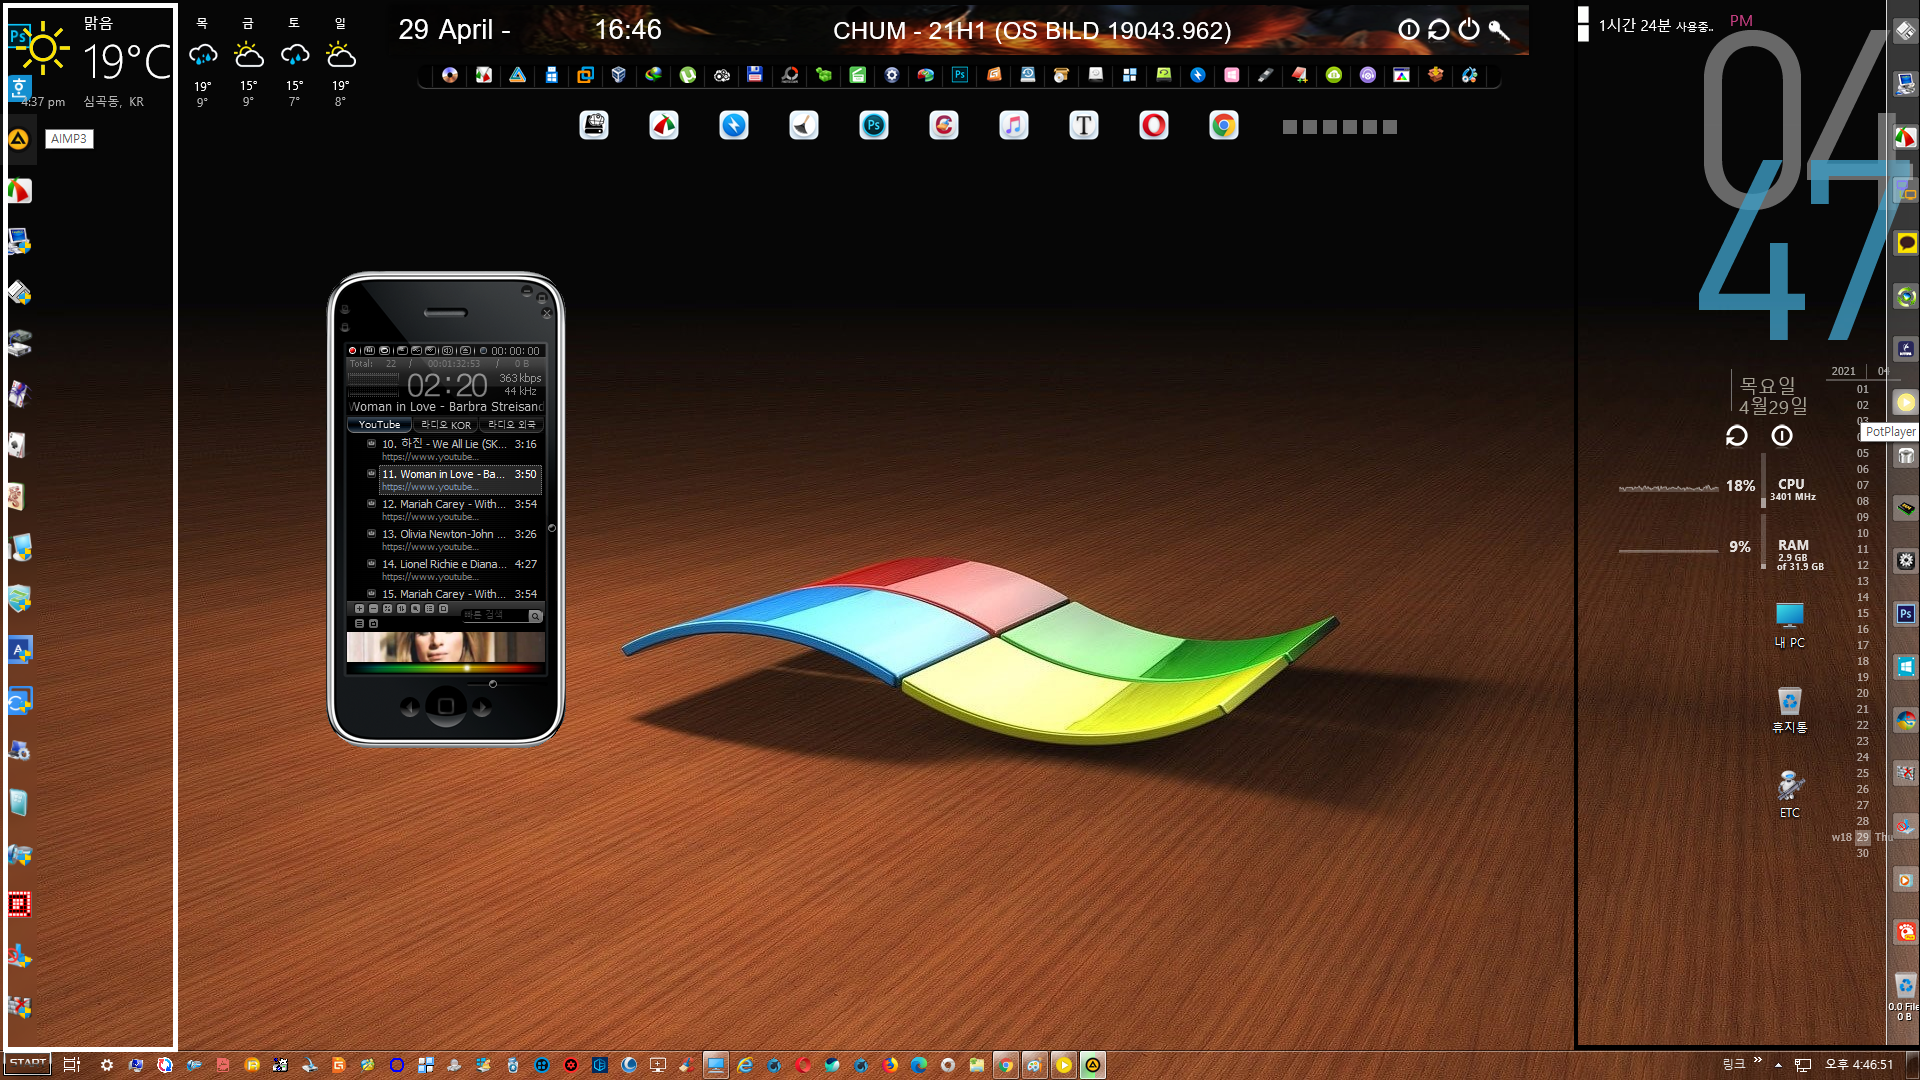Click the floppy disk icon in launcher bar
The height and width of the screenshot is (1080, 1920).
coord(755,75)
